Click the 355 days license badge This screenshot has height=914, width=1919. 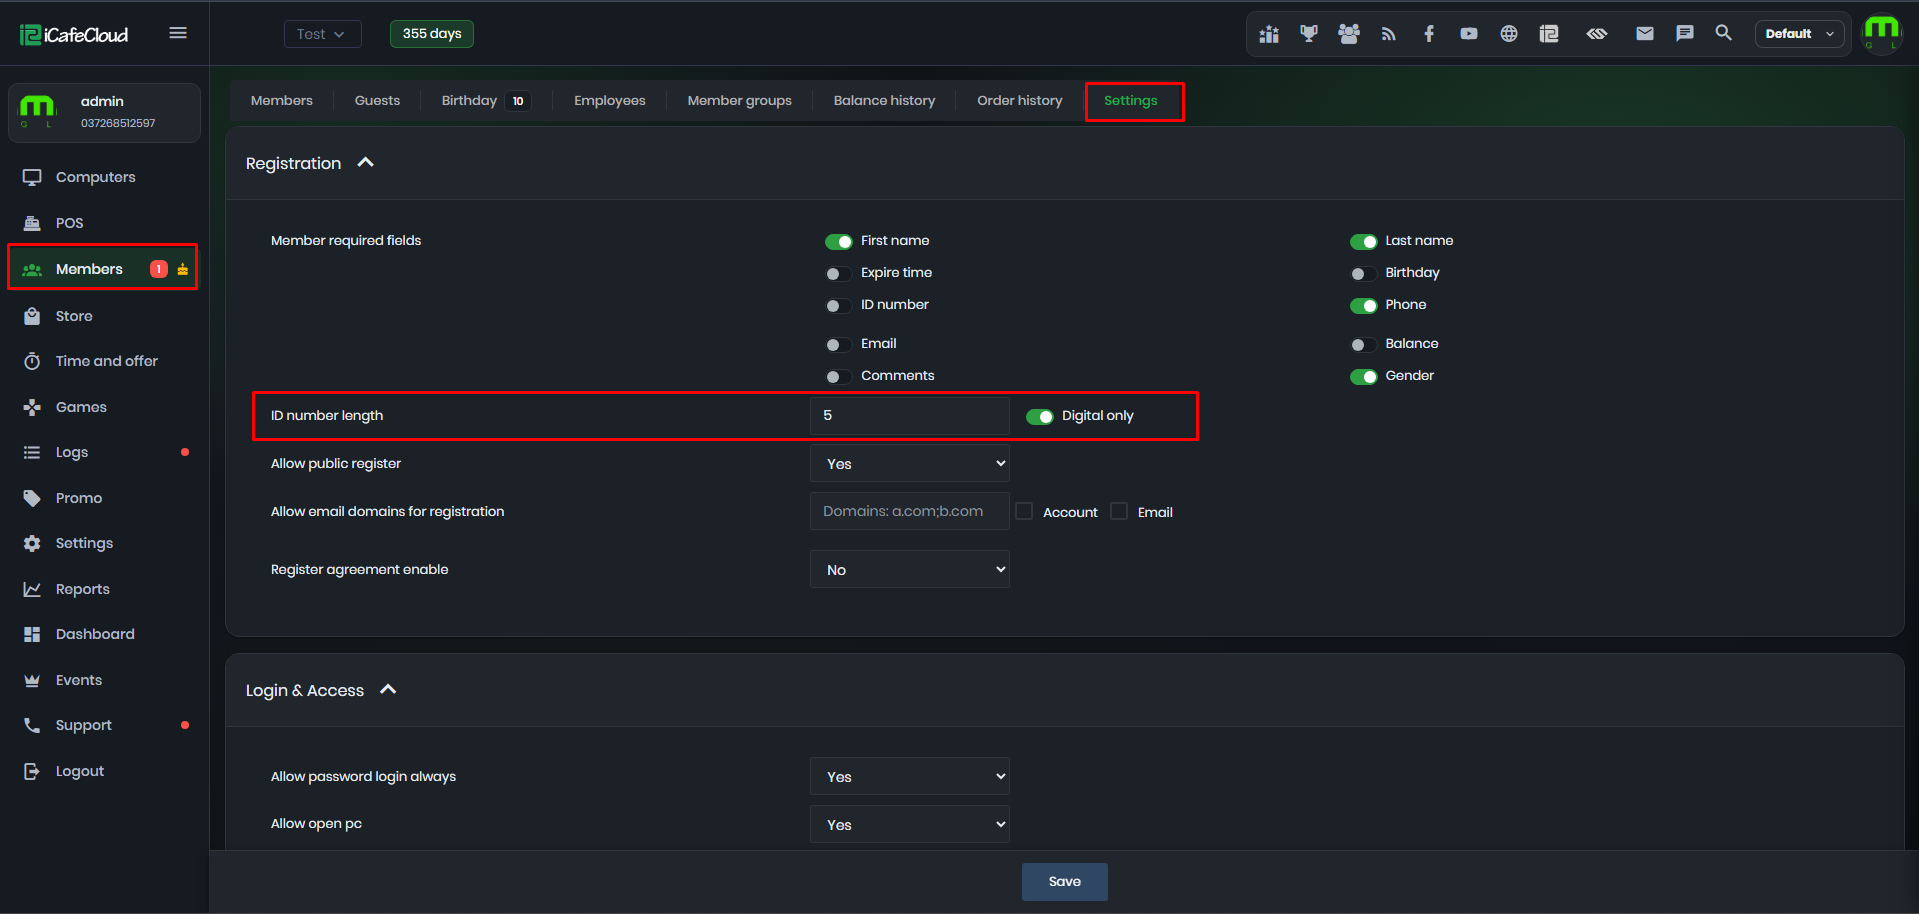432,34
